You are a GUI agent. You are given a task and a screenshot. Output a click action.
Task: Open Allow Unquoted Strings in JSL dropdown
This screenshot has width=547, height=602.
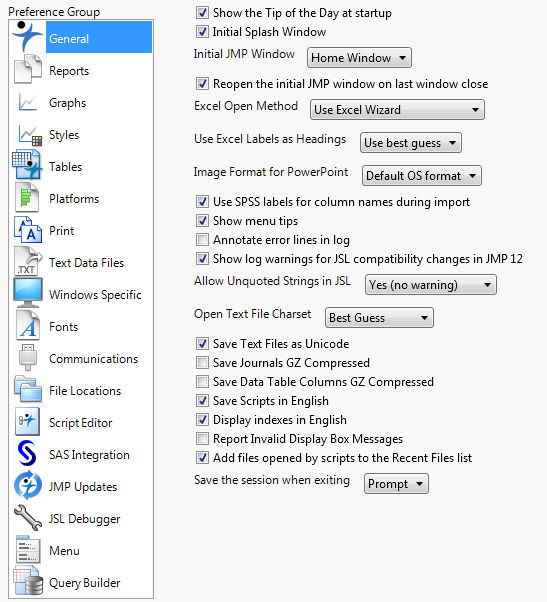[x=431, y=285]
